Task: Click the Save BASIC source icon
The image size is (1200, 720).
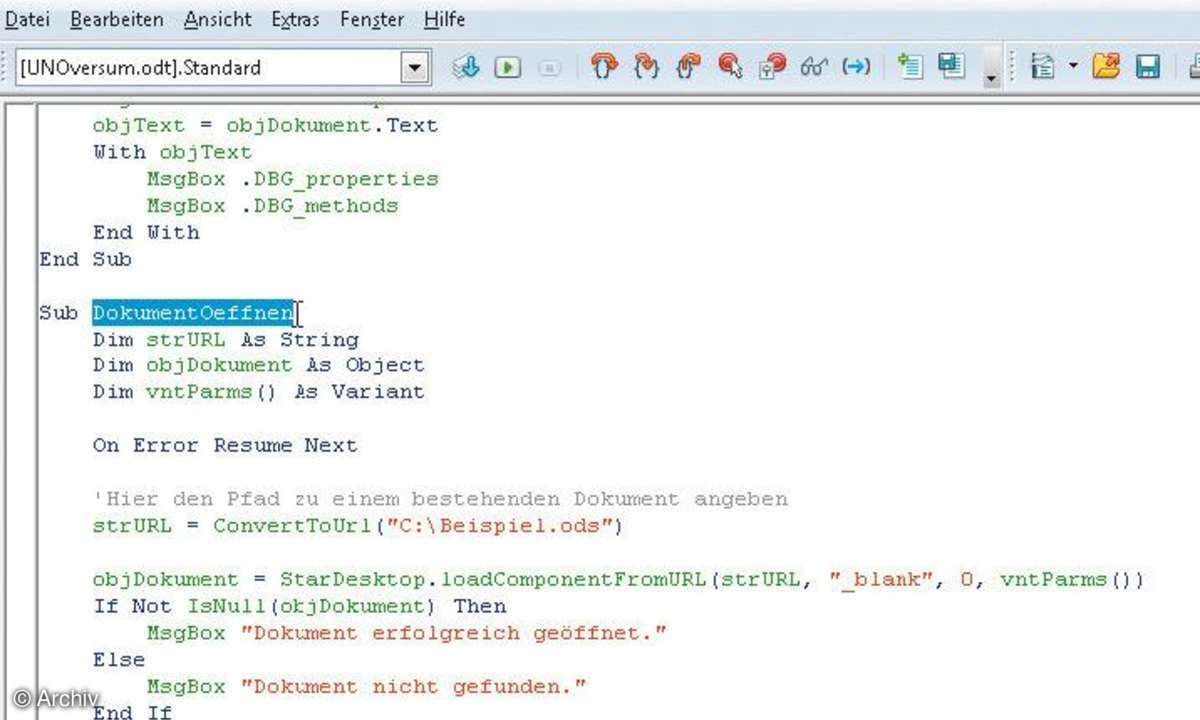Action: click(x=951, y=67)
